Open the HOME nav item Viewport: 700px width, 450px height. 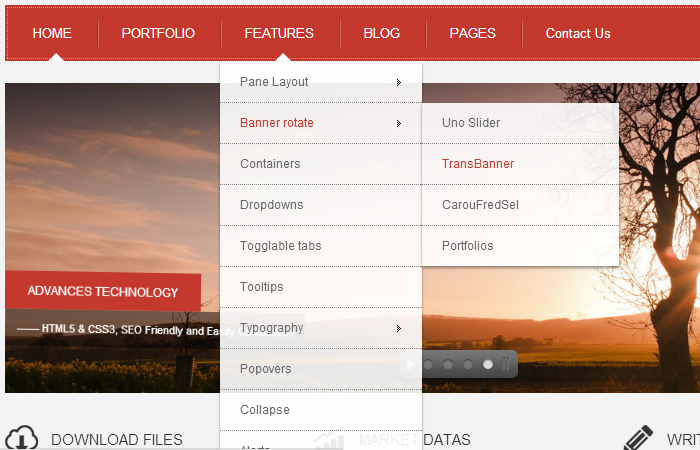click(x=52, y=33)
